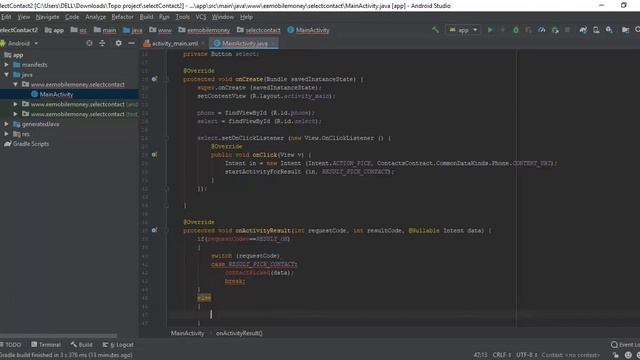Select the app module in the tree
The height and width of the screenshot is (360, 640).
point(13,55)
